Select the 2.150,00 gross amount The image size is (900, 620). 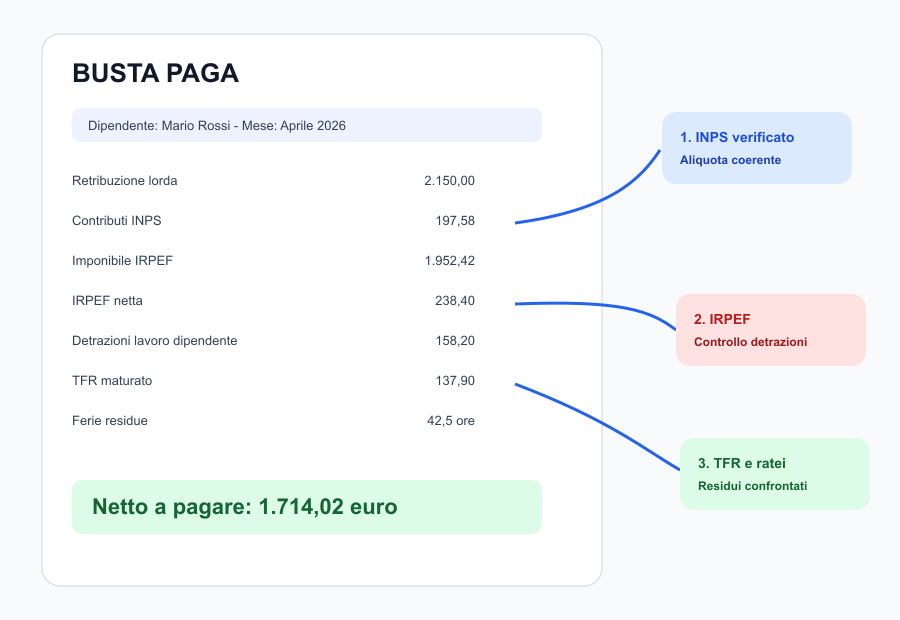click(x=449, y=181)
